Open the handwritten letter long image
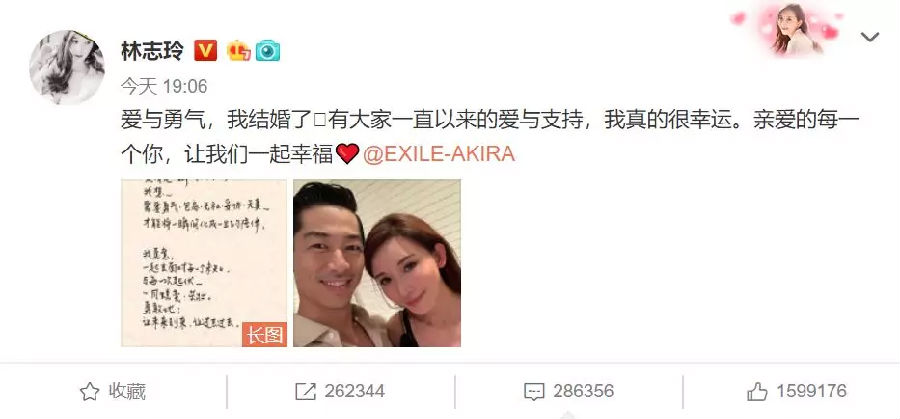This screenshot has width=900, height=419. [204, 263]
